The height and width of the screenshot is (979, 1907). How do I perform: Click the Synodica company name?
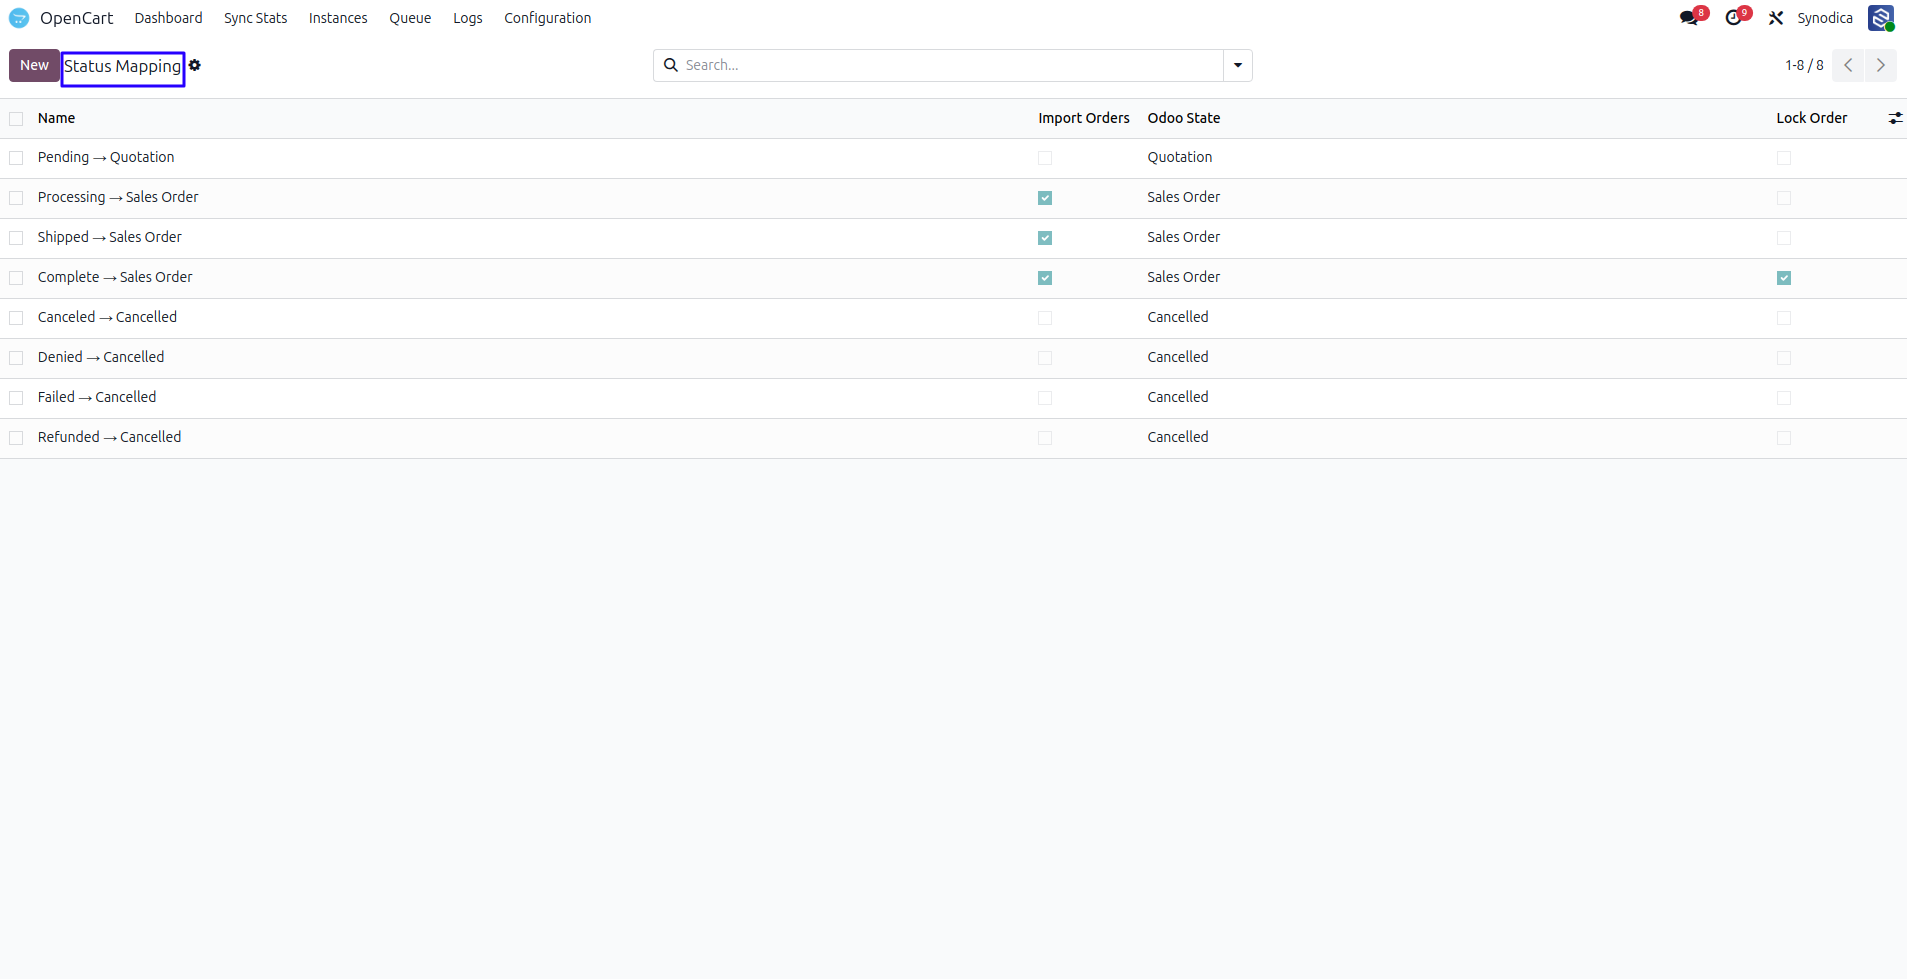[x=1824, y=18]
